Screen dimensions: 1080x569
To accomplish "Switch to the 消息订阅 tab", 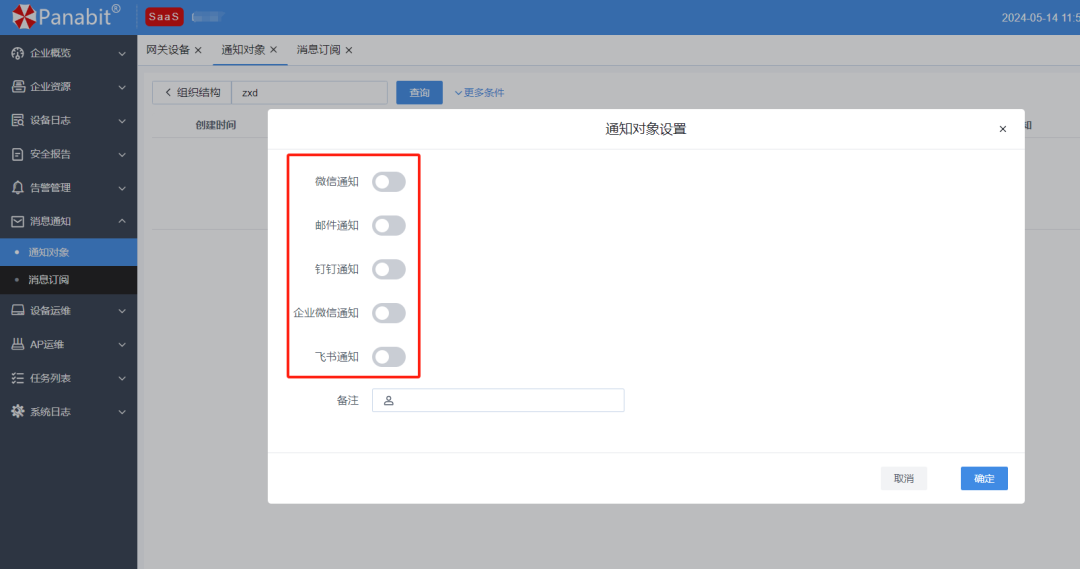I will (x=318, y=50).
